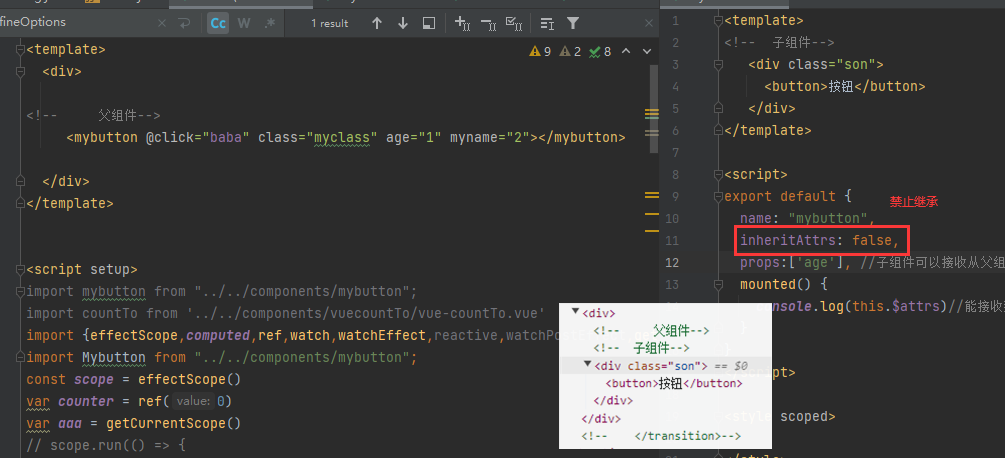Click the 8 typos check indicator

coord(600,51)
